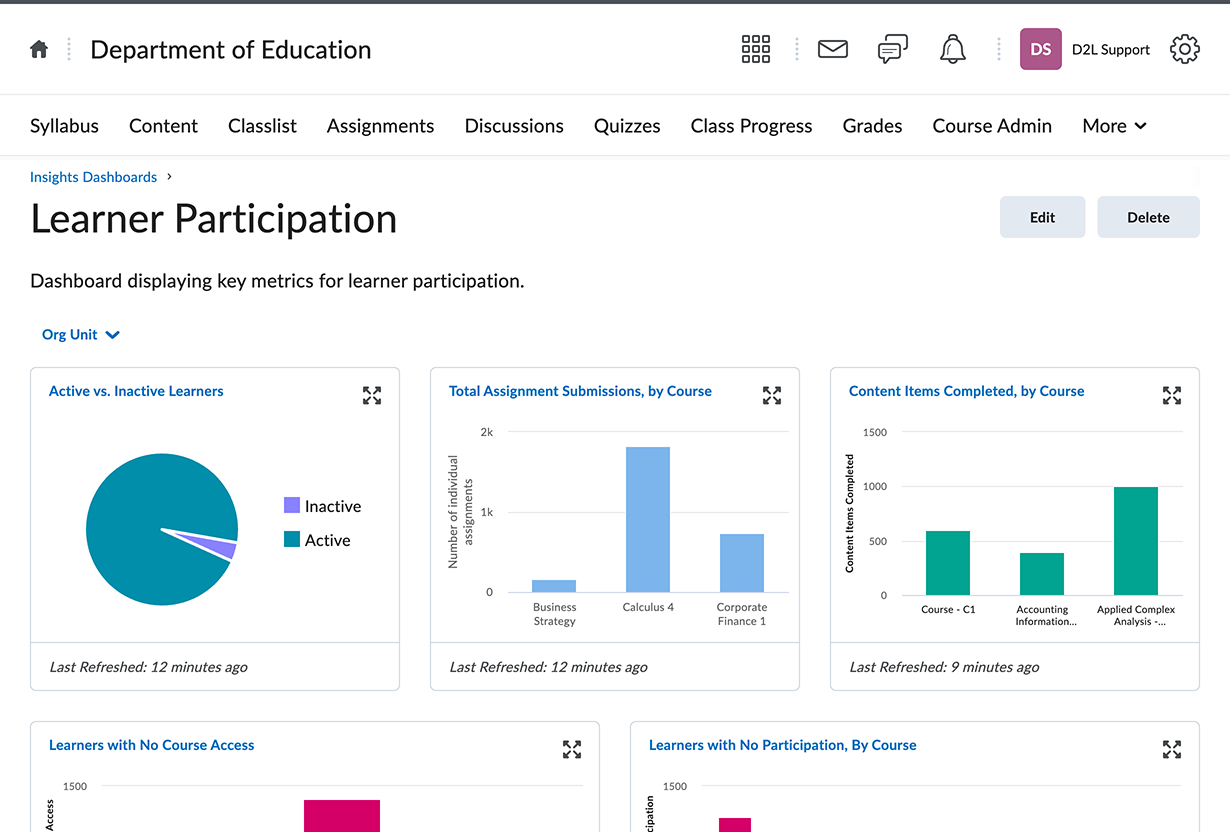The height and width of the screenshot is (832, 1230).
Task: Open the subscription alerts chat icon
Action: [x=892, y=49]
